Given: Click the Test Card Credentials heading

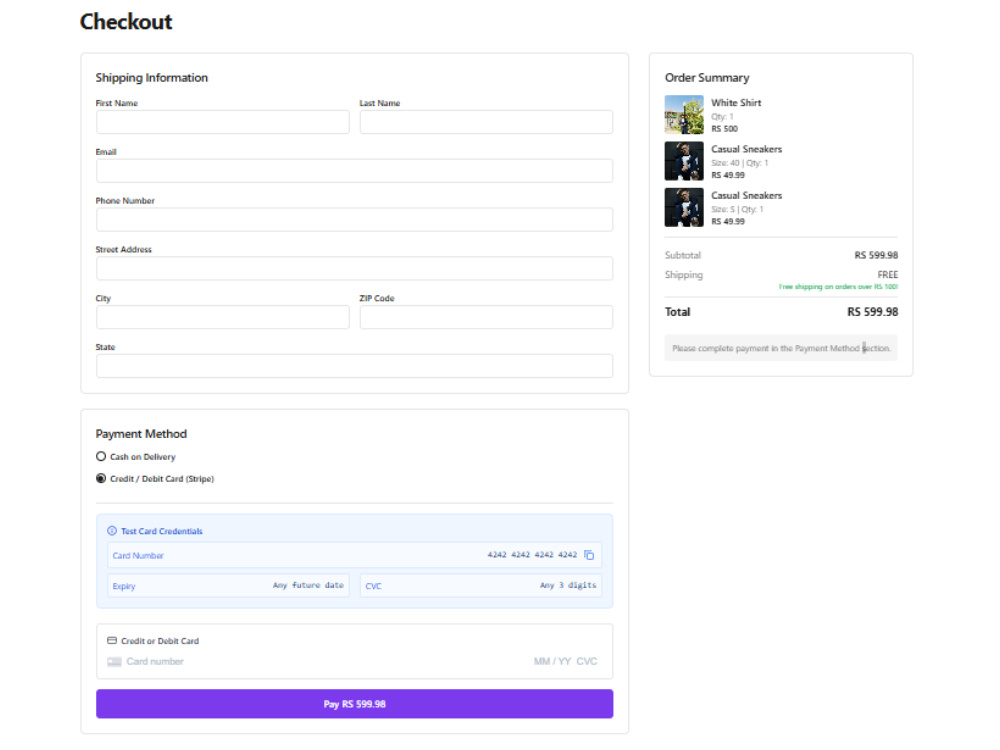Looking at the screenshot, I should [x=162, y=531].
